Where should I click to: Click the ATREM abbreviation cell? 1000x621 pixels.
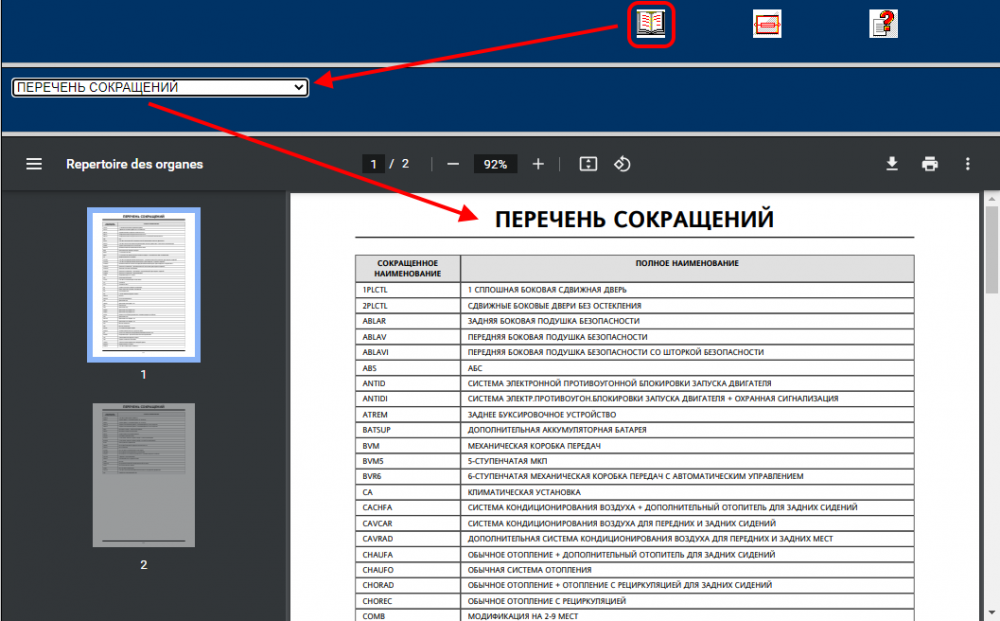[408, 414]
